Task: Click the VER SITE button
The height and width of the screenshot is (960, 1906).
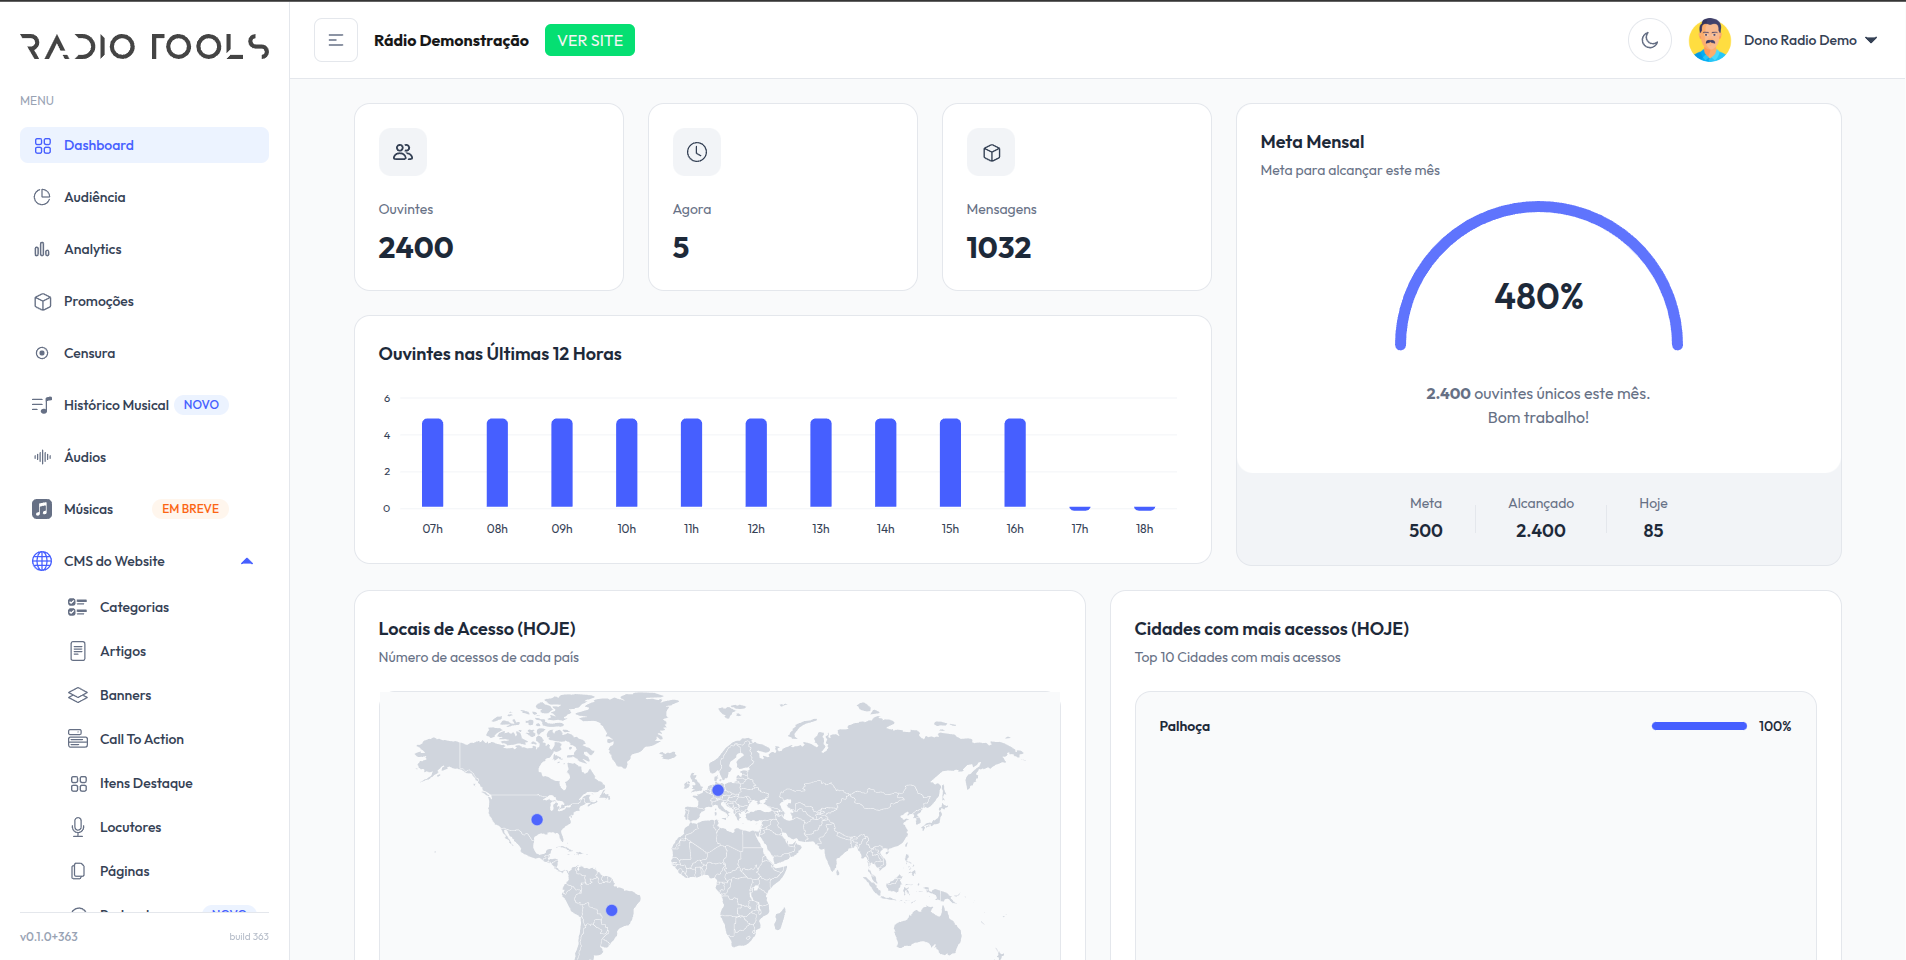Action: coord(590,41)
